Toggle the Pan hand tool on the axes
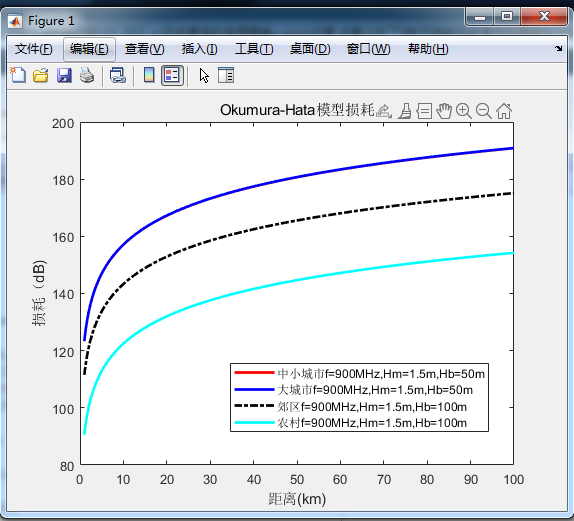Viewport: 574px width, 521px height. (x=444, y=111)
